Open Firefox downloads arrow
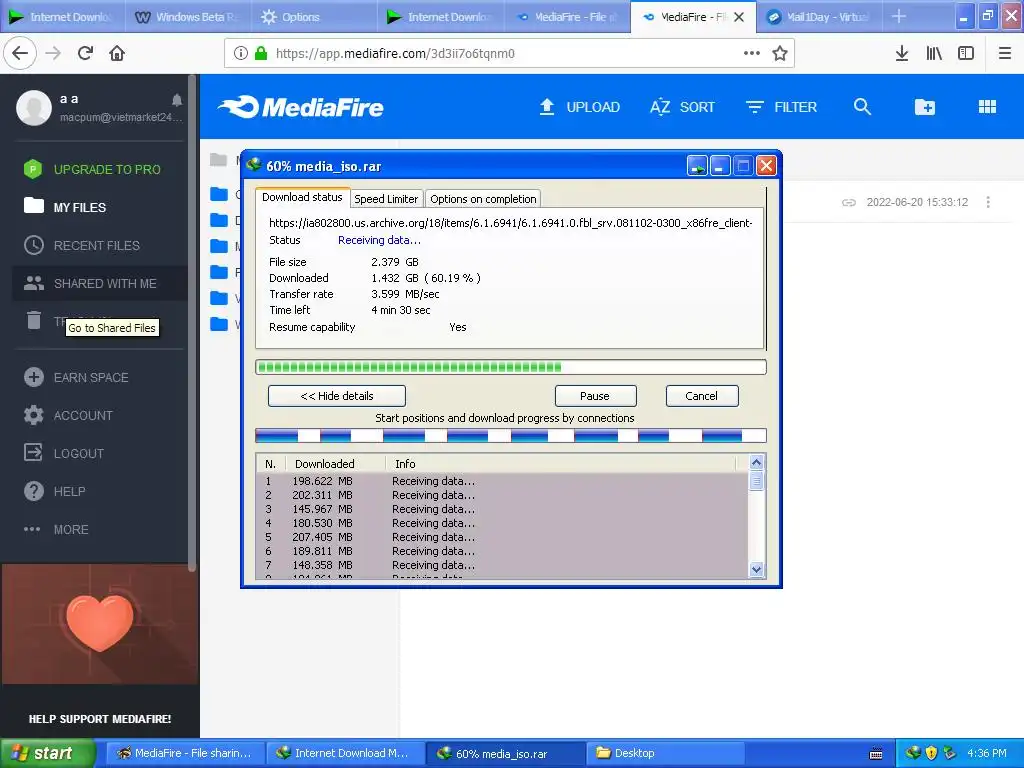The image size is (1024, 768). point(902,53)
